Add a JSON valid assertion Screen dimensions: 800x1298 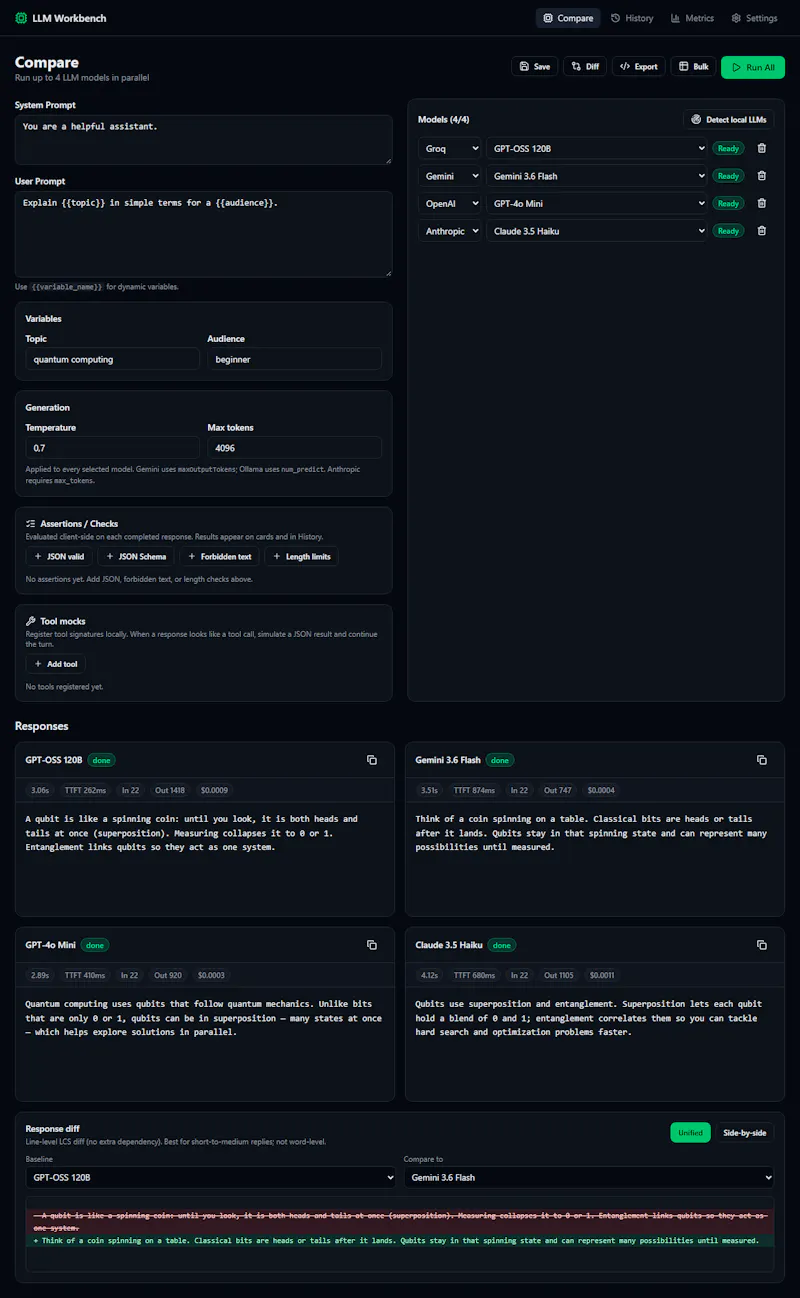(x=59, y=556)
